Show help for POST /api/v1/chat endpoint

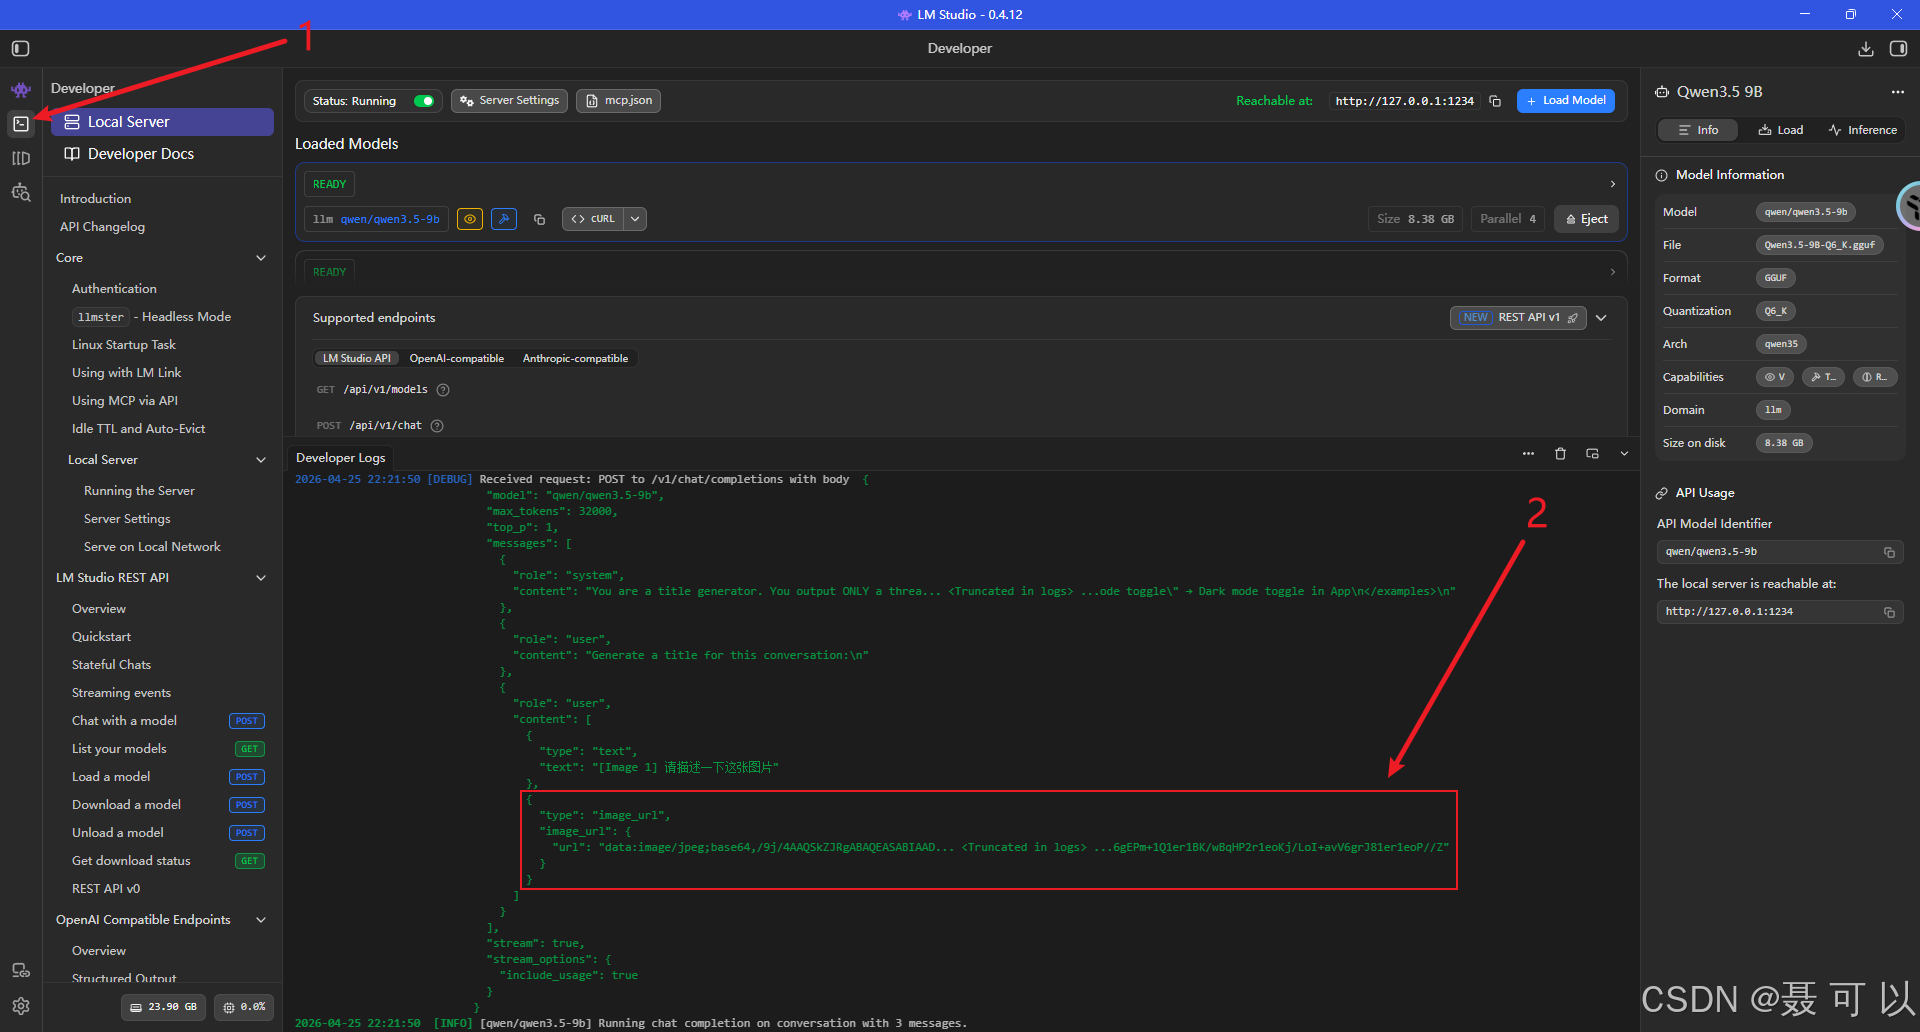(x=437, y=426)
